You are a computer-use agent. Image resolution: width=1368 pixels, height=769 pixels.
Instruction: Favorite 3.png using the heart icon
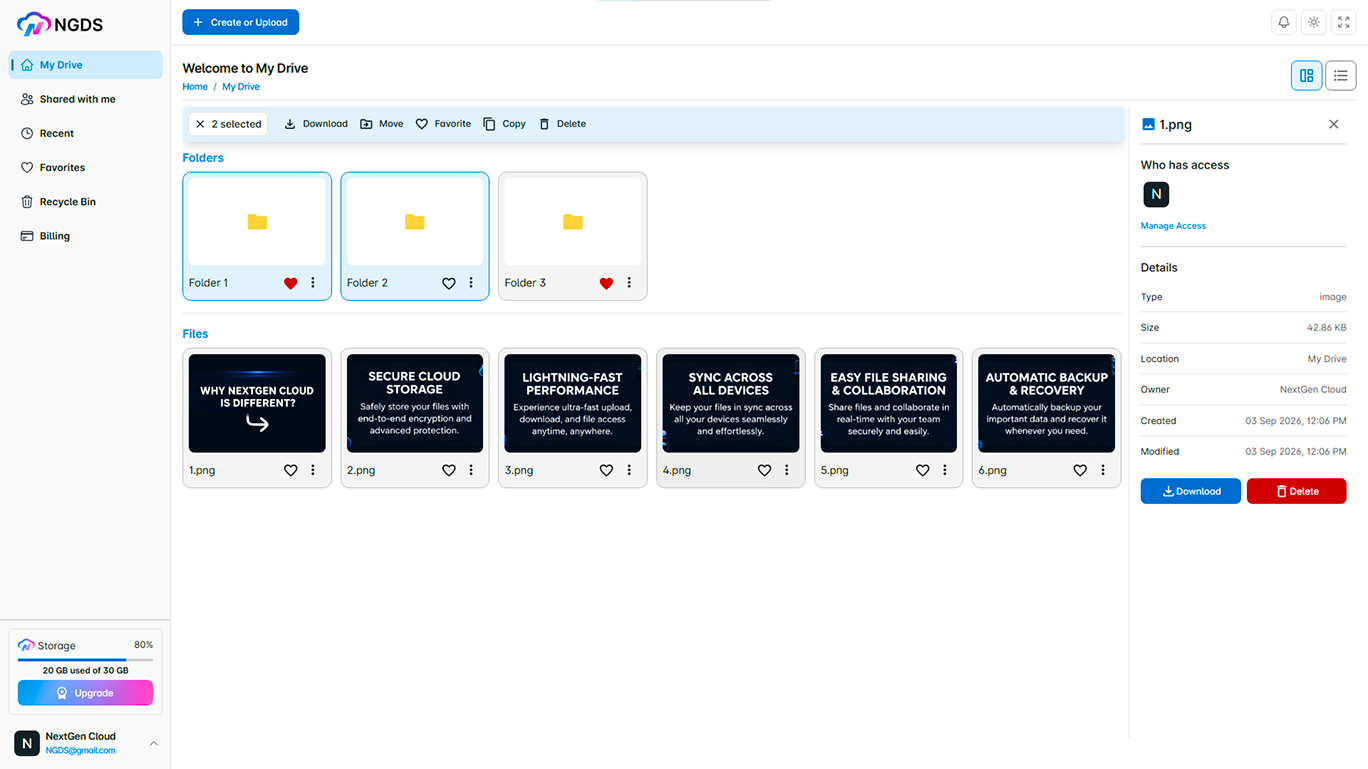pos(606,470)
